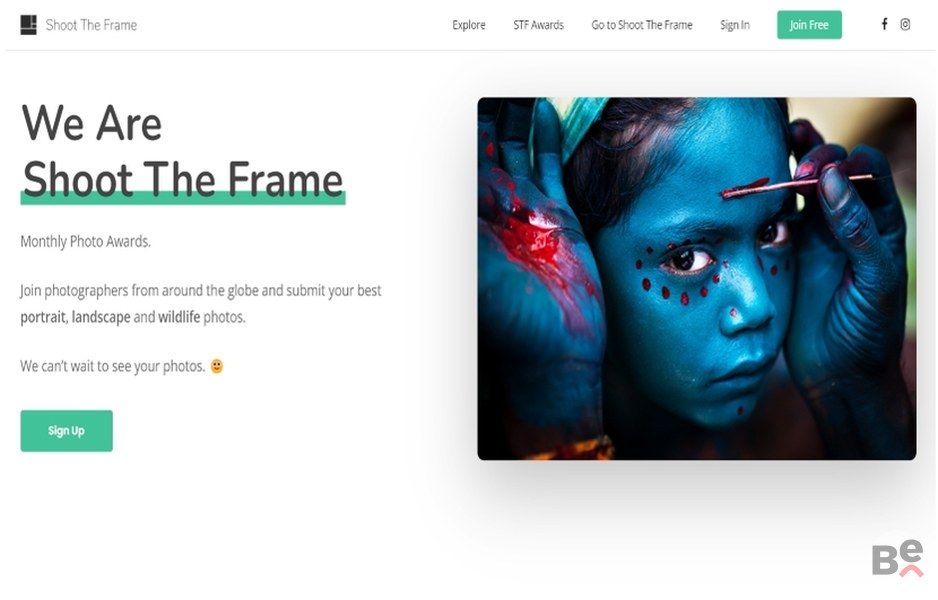Click the bold word wildlife

pyautogui.click(x=179, y=317)
